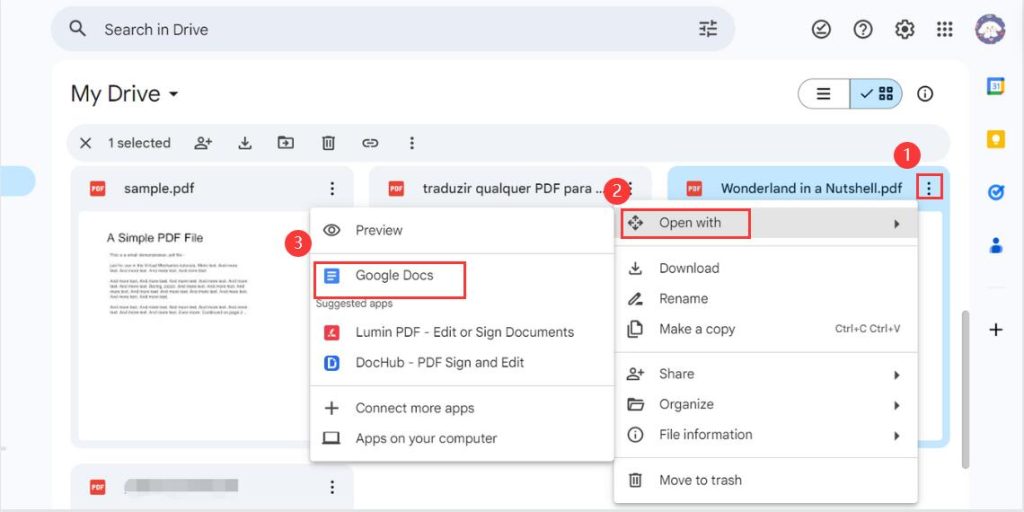Select the Wonderland in a Nutshell.pdf title
This screenshot has height=512, width=1024.
[811, 189]
